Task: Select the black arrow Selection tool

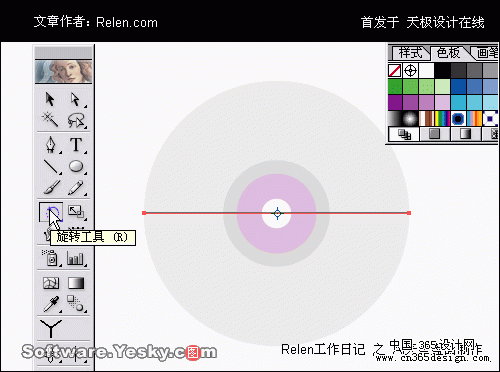Action: click(50, 99)
